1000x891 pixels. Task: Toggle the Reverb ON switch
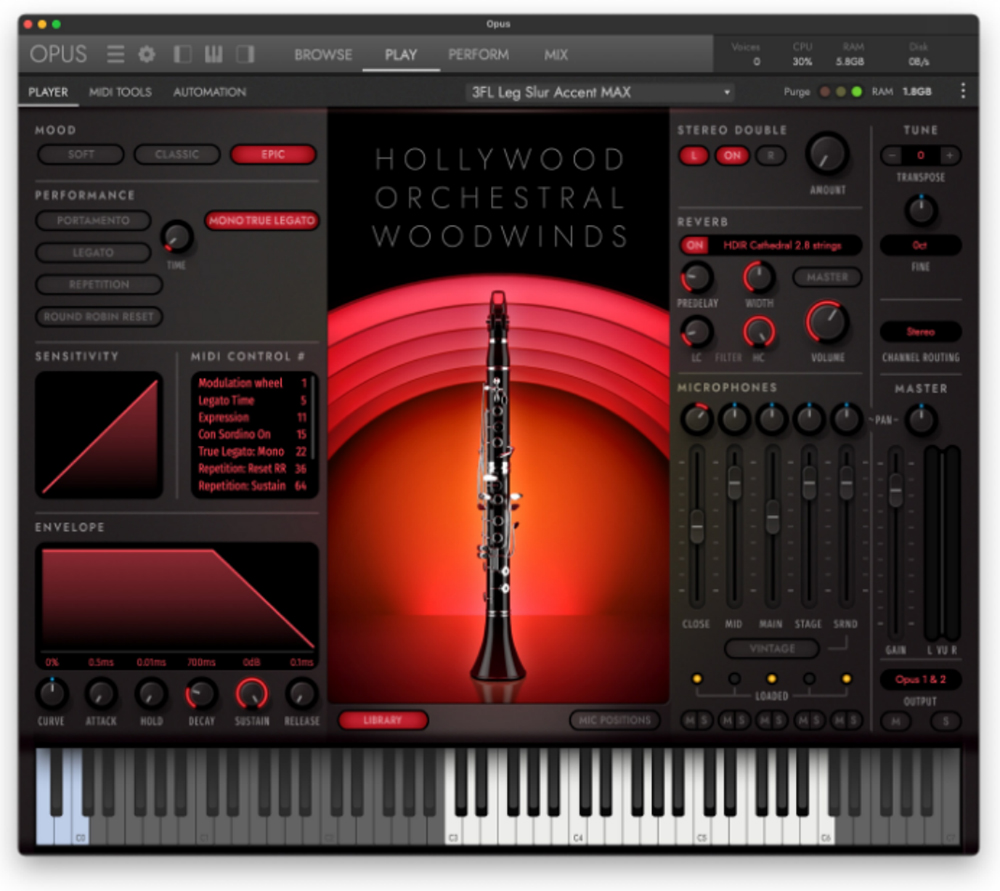click(x=695, y=245)
